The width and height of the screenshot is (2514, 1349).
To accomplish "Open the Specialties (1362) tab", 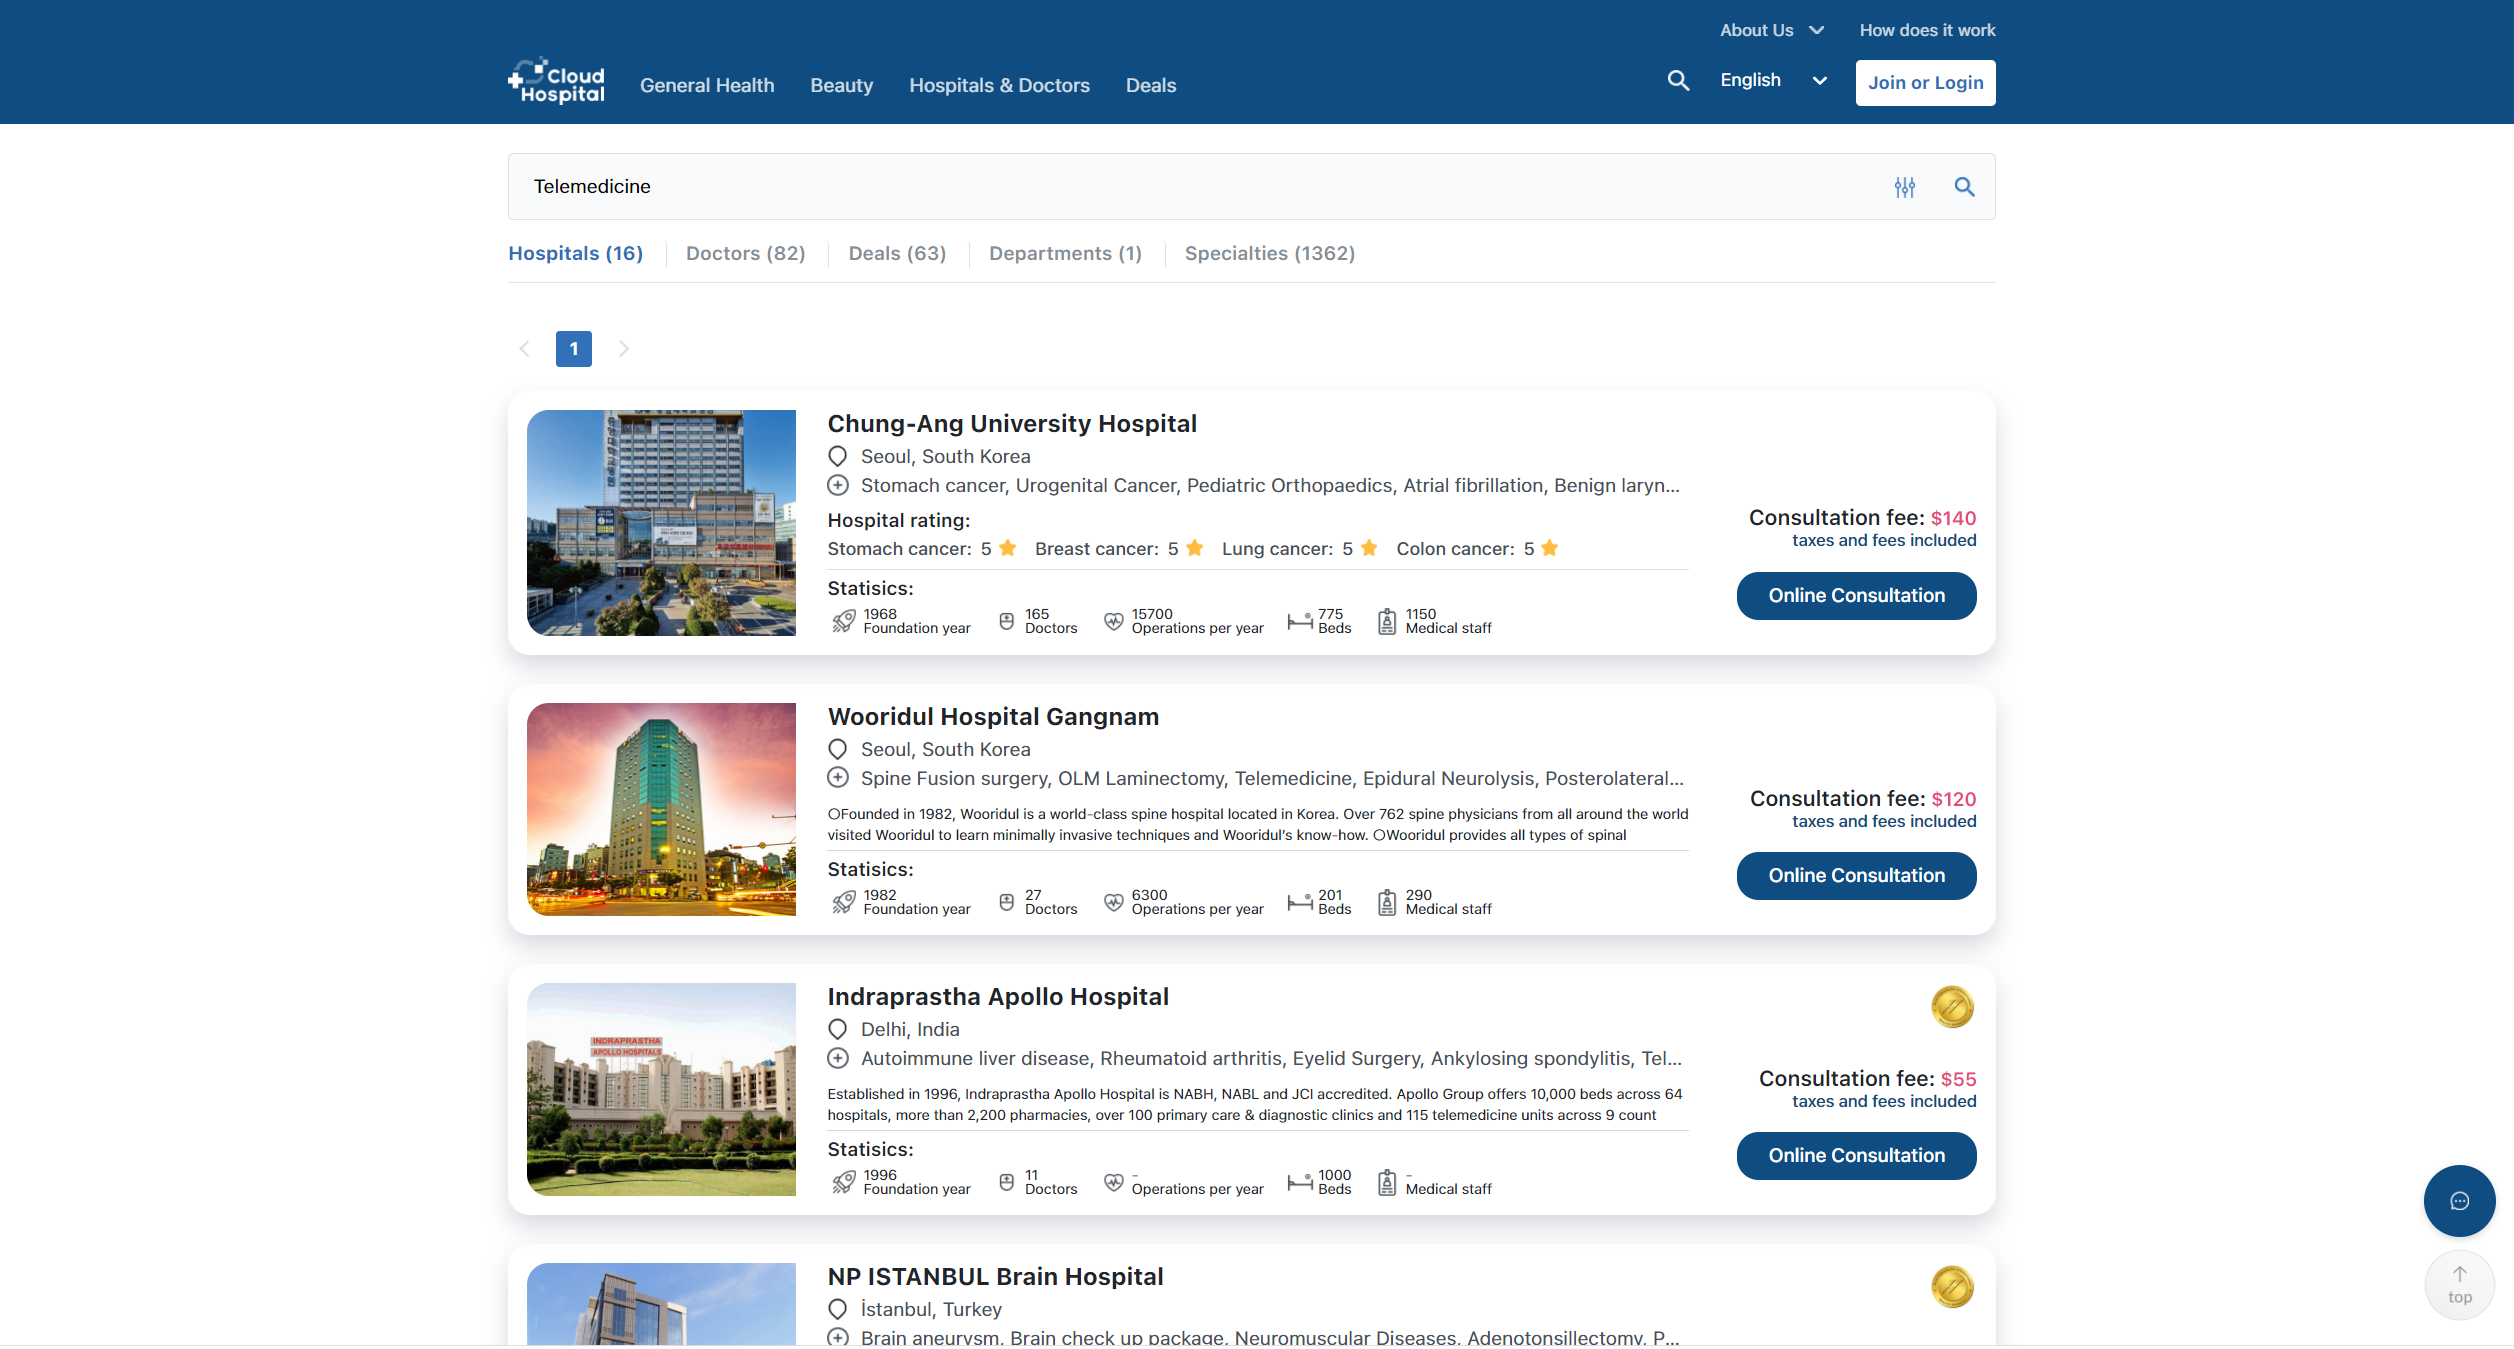I will pos(1269,254).
